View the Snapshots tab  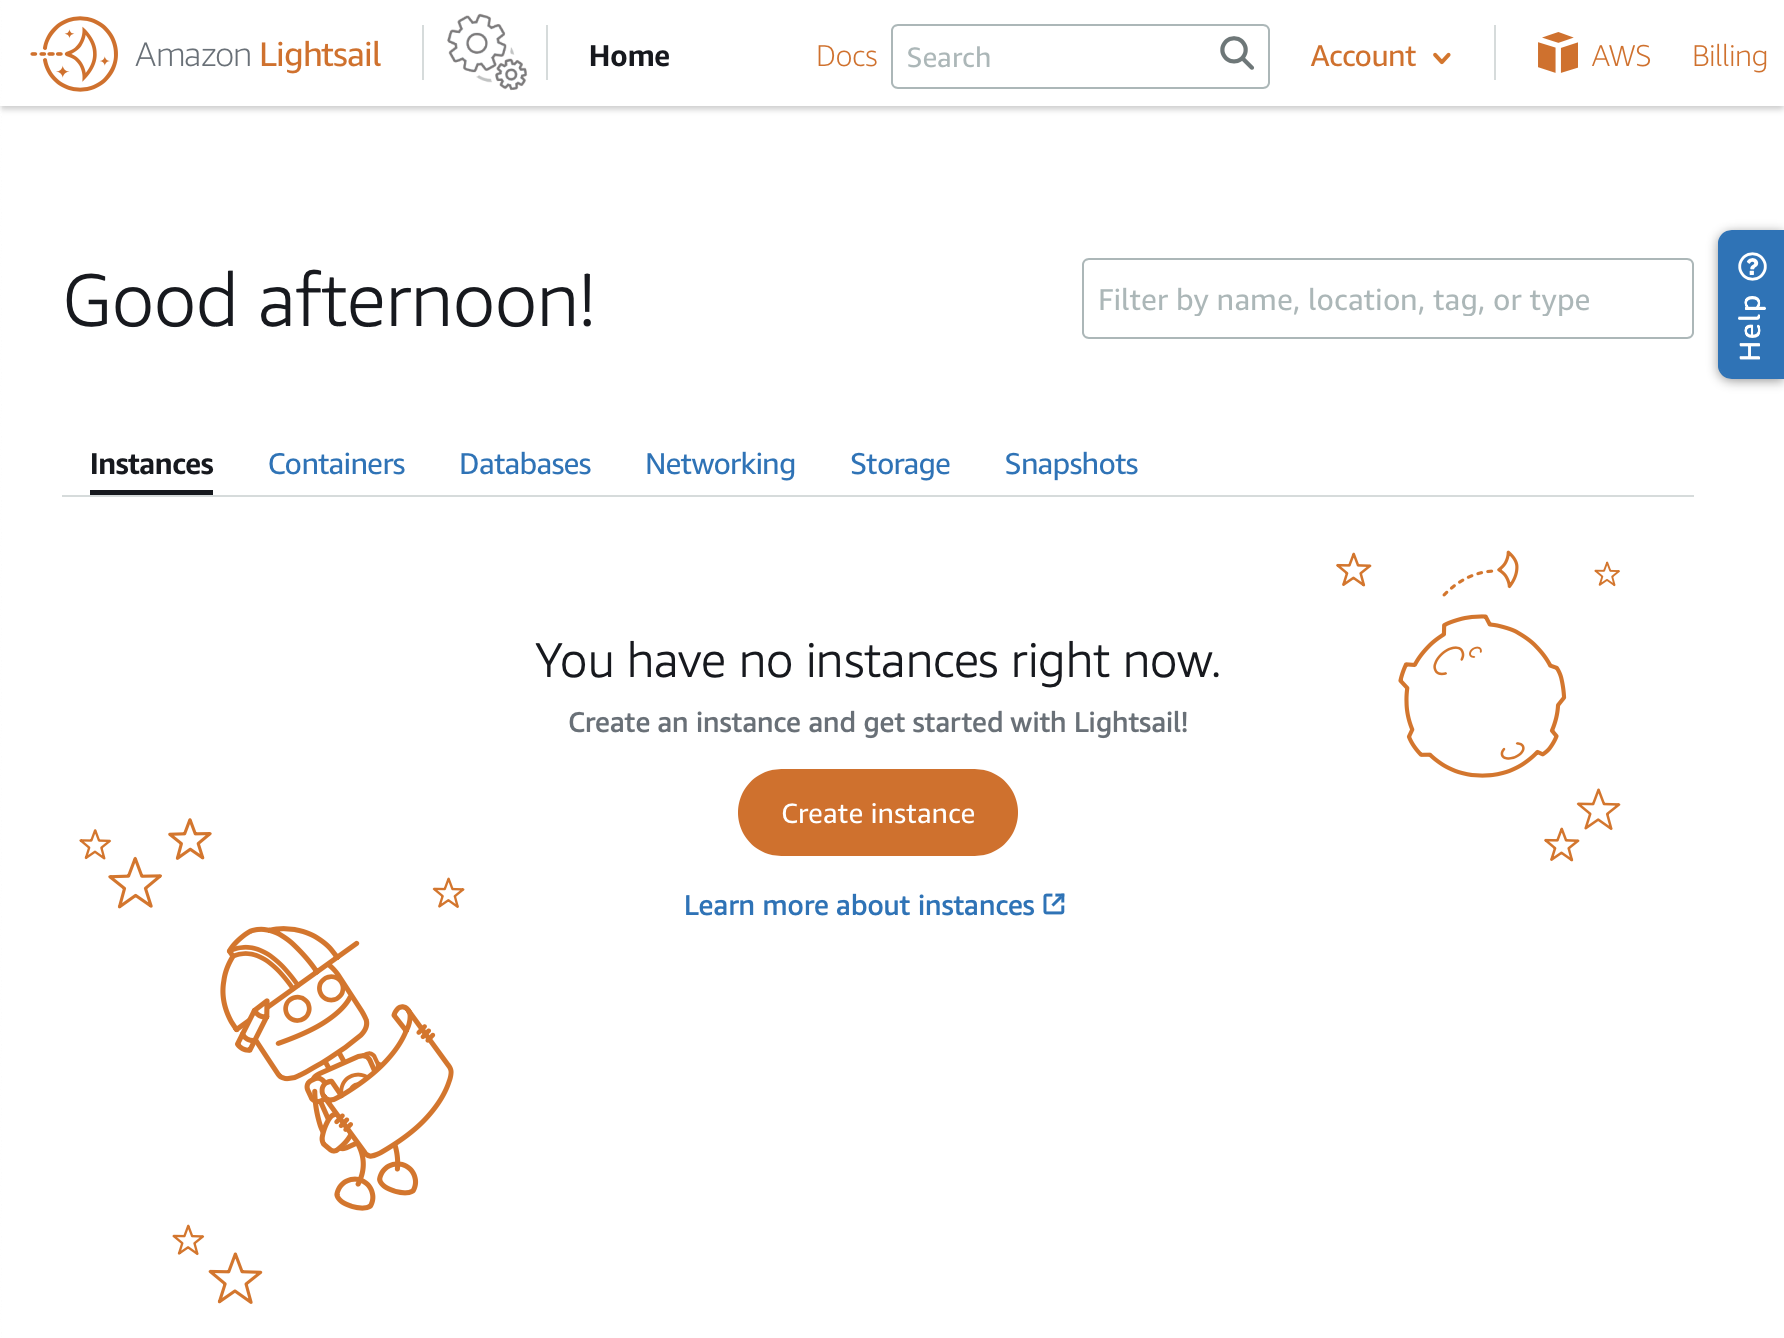pyautogui.click(x=1071, y=464)
